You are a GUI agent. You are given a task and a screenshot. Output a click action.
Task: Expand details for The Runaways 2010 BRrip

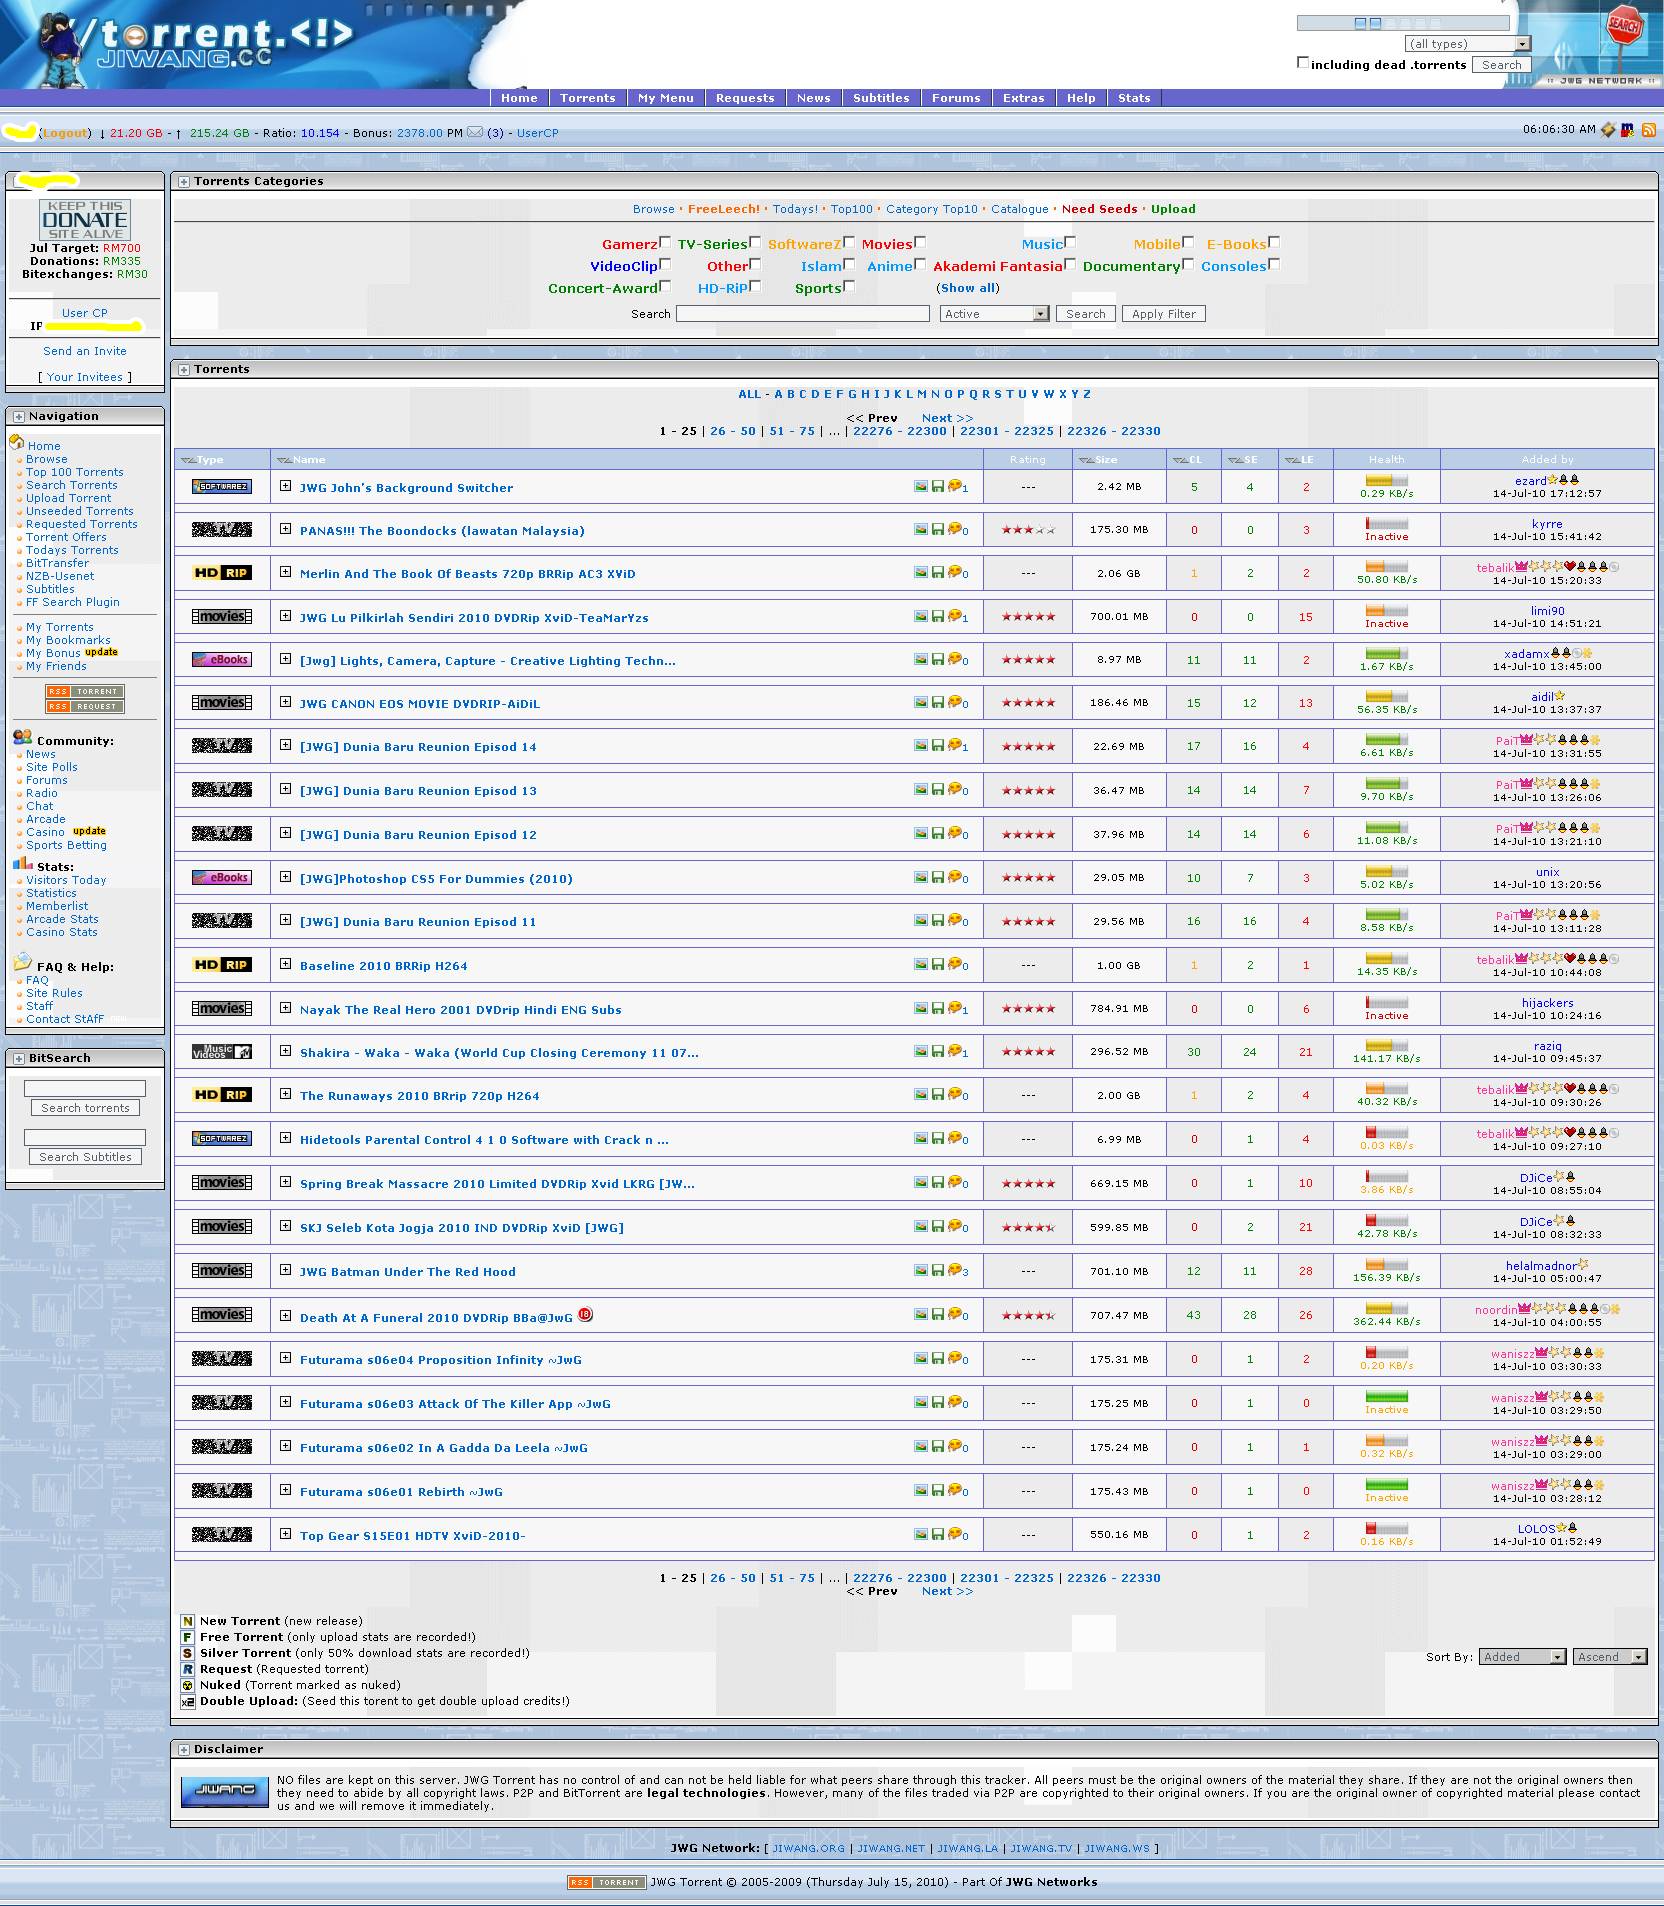click(285, 1094)
